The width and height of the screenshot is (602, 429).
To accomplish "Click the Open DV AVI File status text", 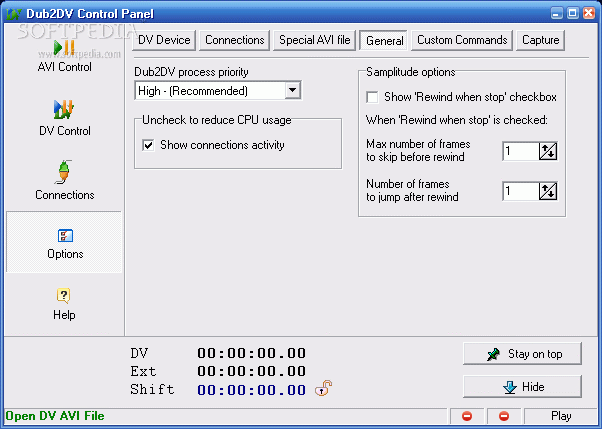I will [55, 416].
